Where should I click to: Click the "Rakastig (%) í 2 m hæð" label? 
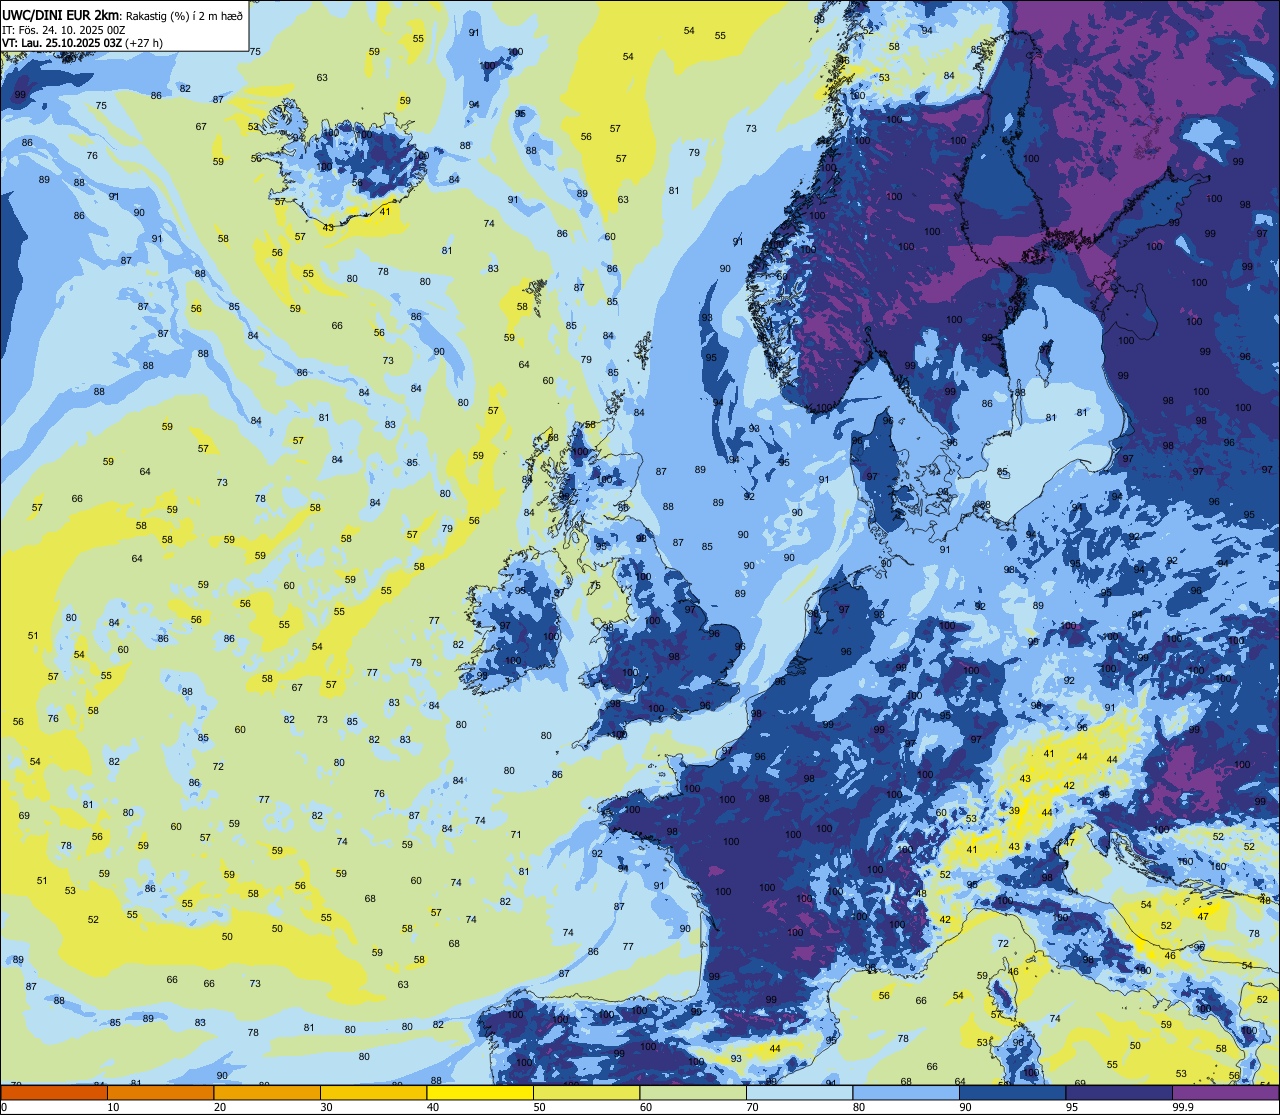click(x=185, y=16)
